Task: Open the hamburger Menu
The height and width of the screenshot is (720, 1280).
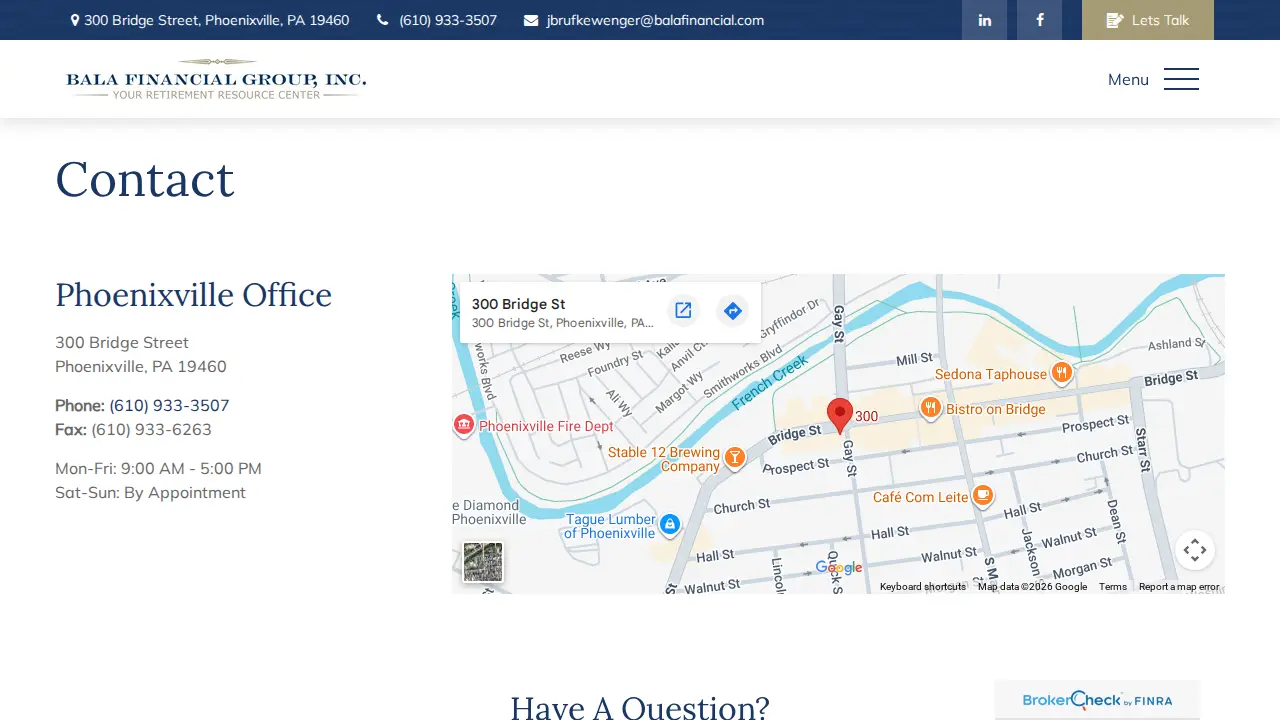Action: click(x=1153, y=79)
